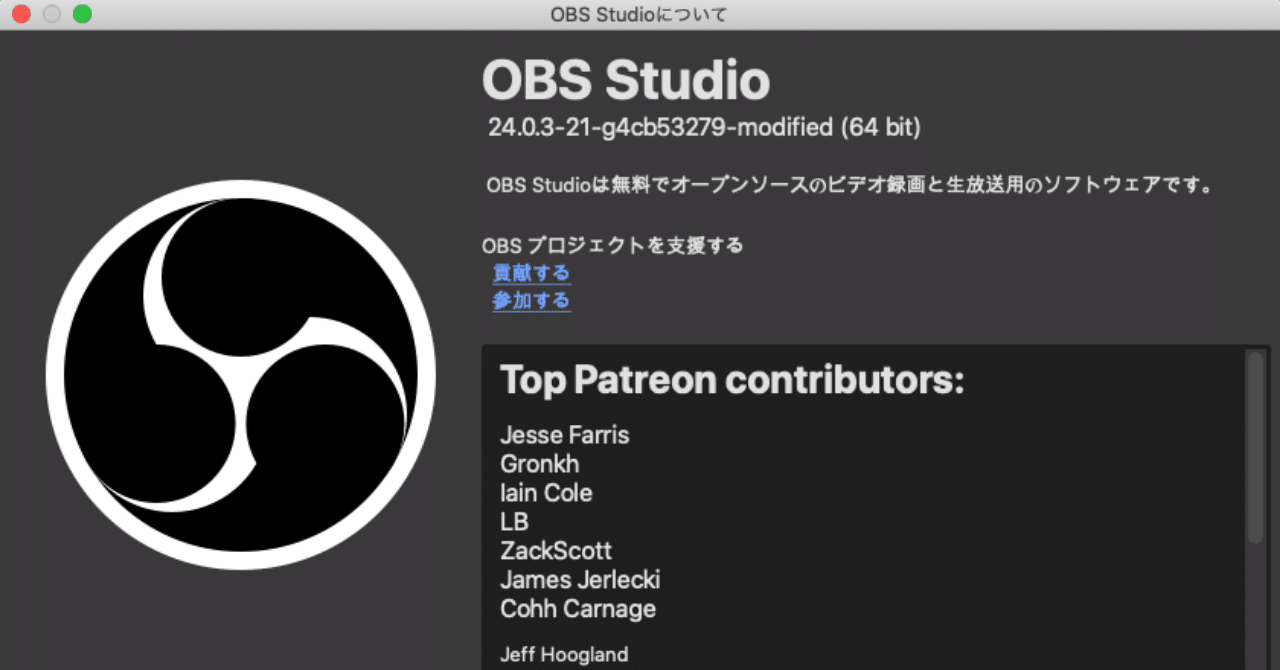Viewport: 1280px width, 670px height.
Task: Click the window title OBS Studioについて
Action: pyautogui.click(x=639, y=15)
